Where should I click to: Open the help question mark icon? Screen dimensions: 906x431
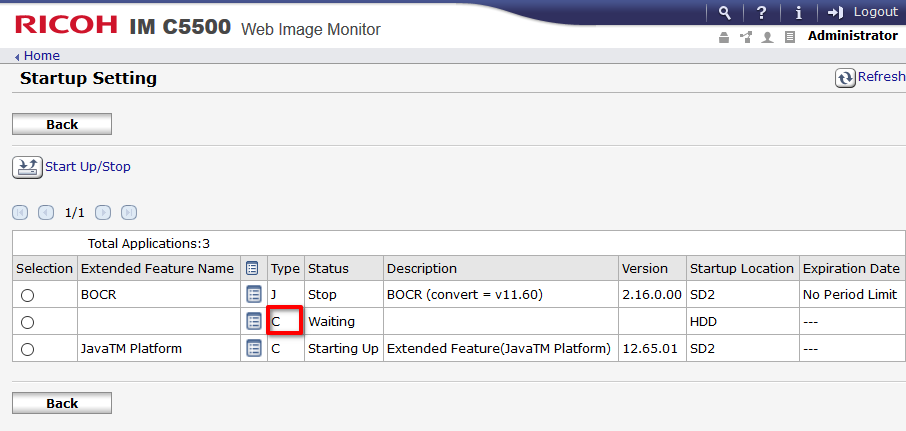tap(761, 12)
